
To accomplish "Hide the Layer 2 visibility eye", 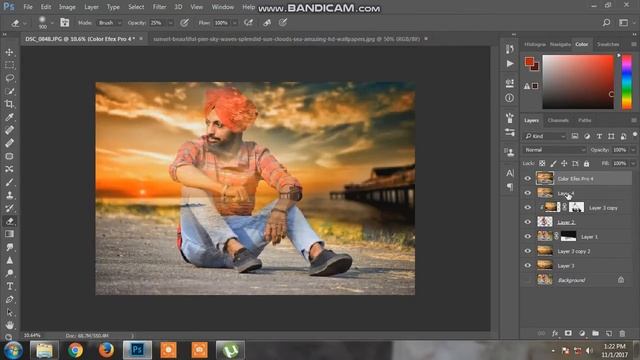I will click(x=528, y=222).
